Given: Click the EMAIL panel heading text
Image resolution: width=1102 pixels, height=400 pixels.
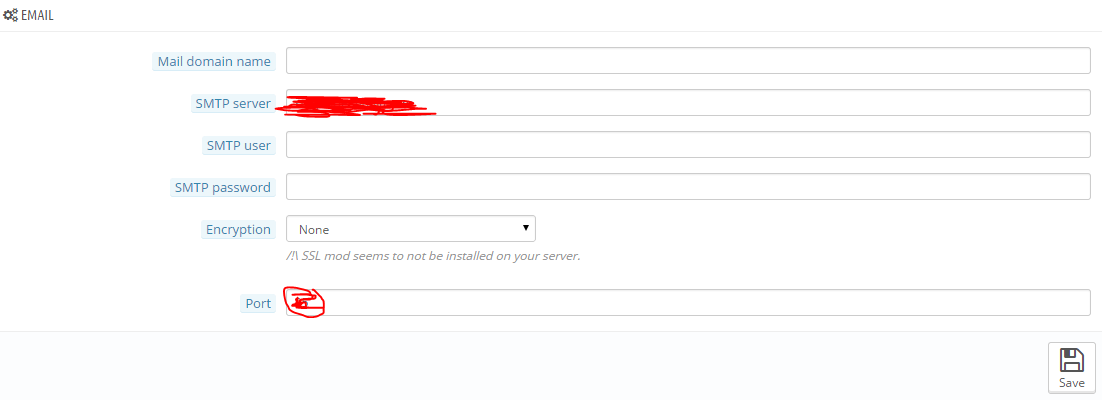Looking at the screenshot, I should click(37, 15).
